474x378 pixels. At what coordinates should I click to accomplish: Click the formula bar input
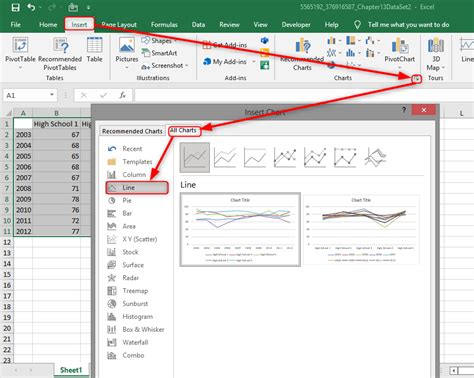[x=304, y=95]
